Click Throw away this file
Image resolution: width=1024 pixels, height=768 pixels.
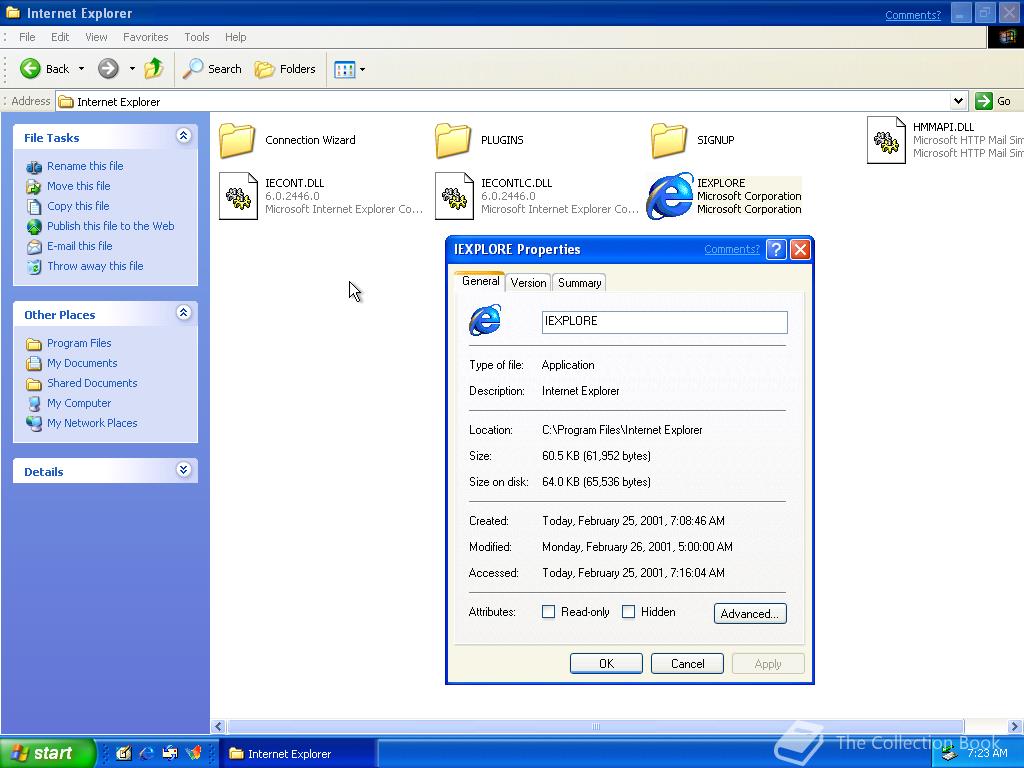[95, 266]
